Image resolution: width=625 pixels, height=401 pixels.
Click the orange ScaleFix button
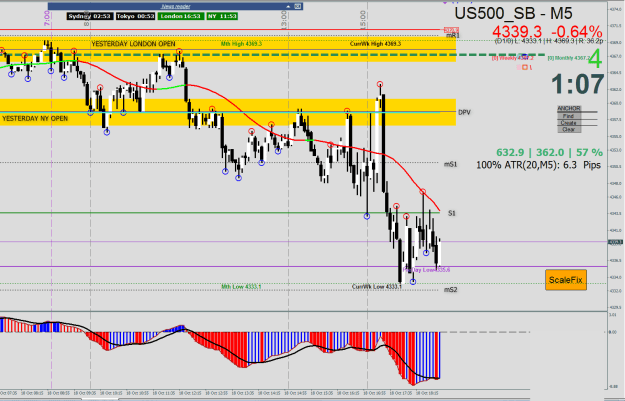(566, 280)
